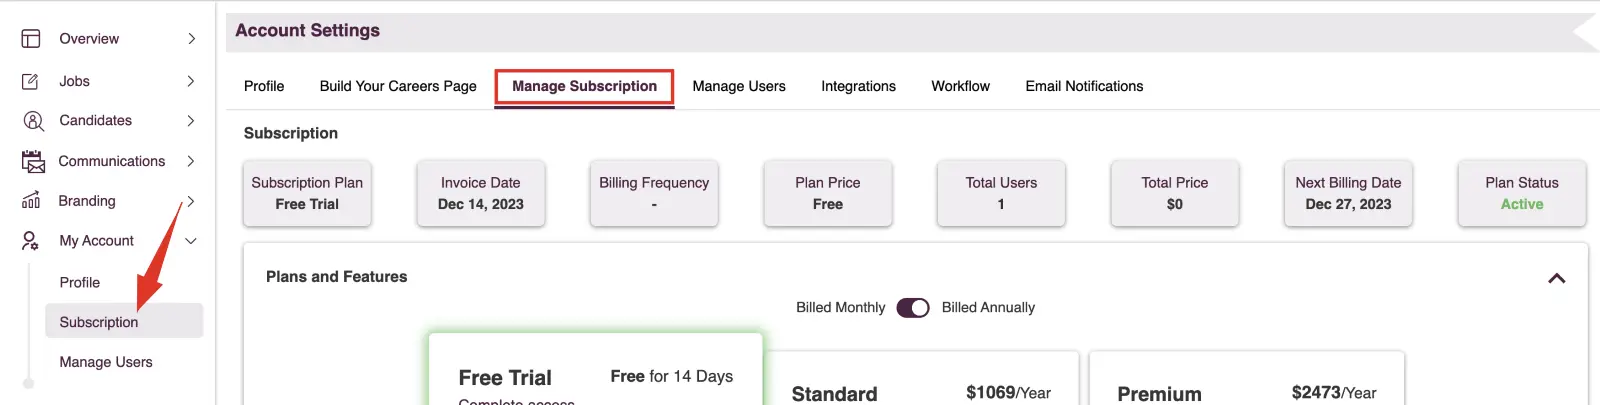The width and height of the screenshot is (1600, 405).
Task: Click the Jobs edit icon
Action: 31,81
